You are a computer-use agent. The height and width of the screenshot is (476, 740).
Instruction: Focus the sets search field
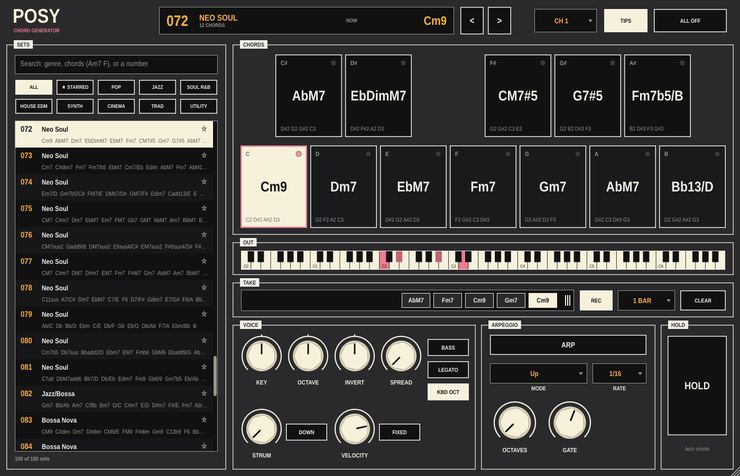pyautogui.click(x=116, y=64)
